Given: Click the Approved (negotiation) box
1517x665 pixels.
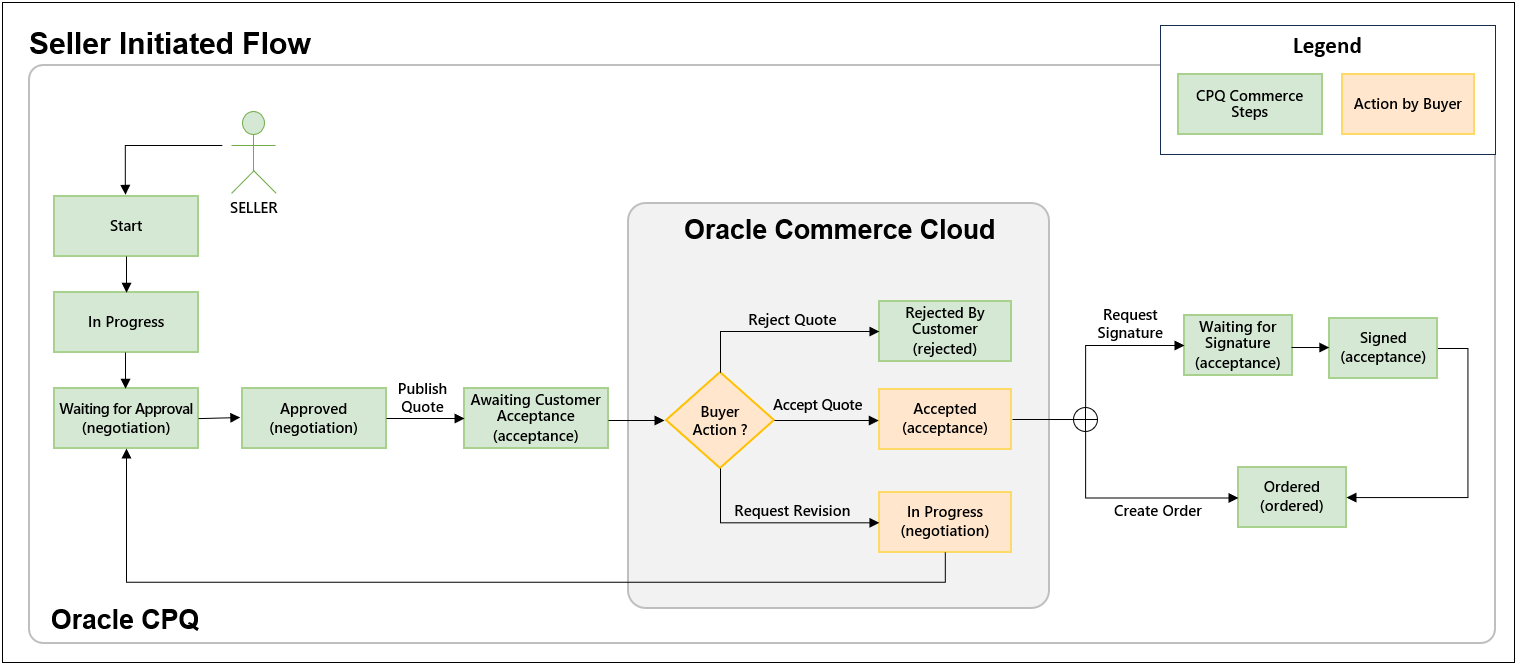Looking at the screenshot, I should click(x=314, y=418).
